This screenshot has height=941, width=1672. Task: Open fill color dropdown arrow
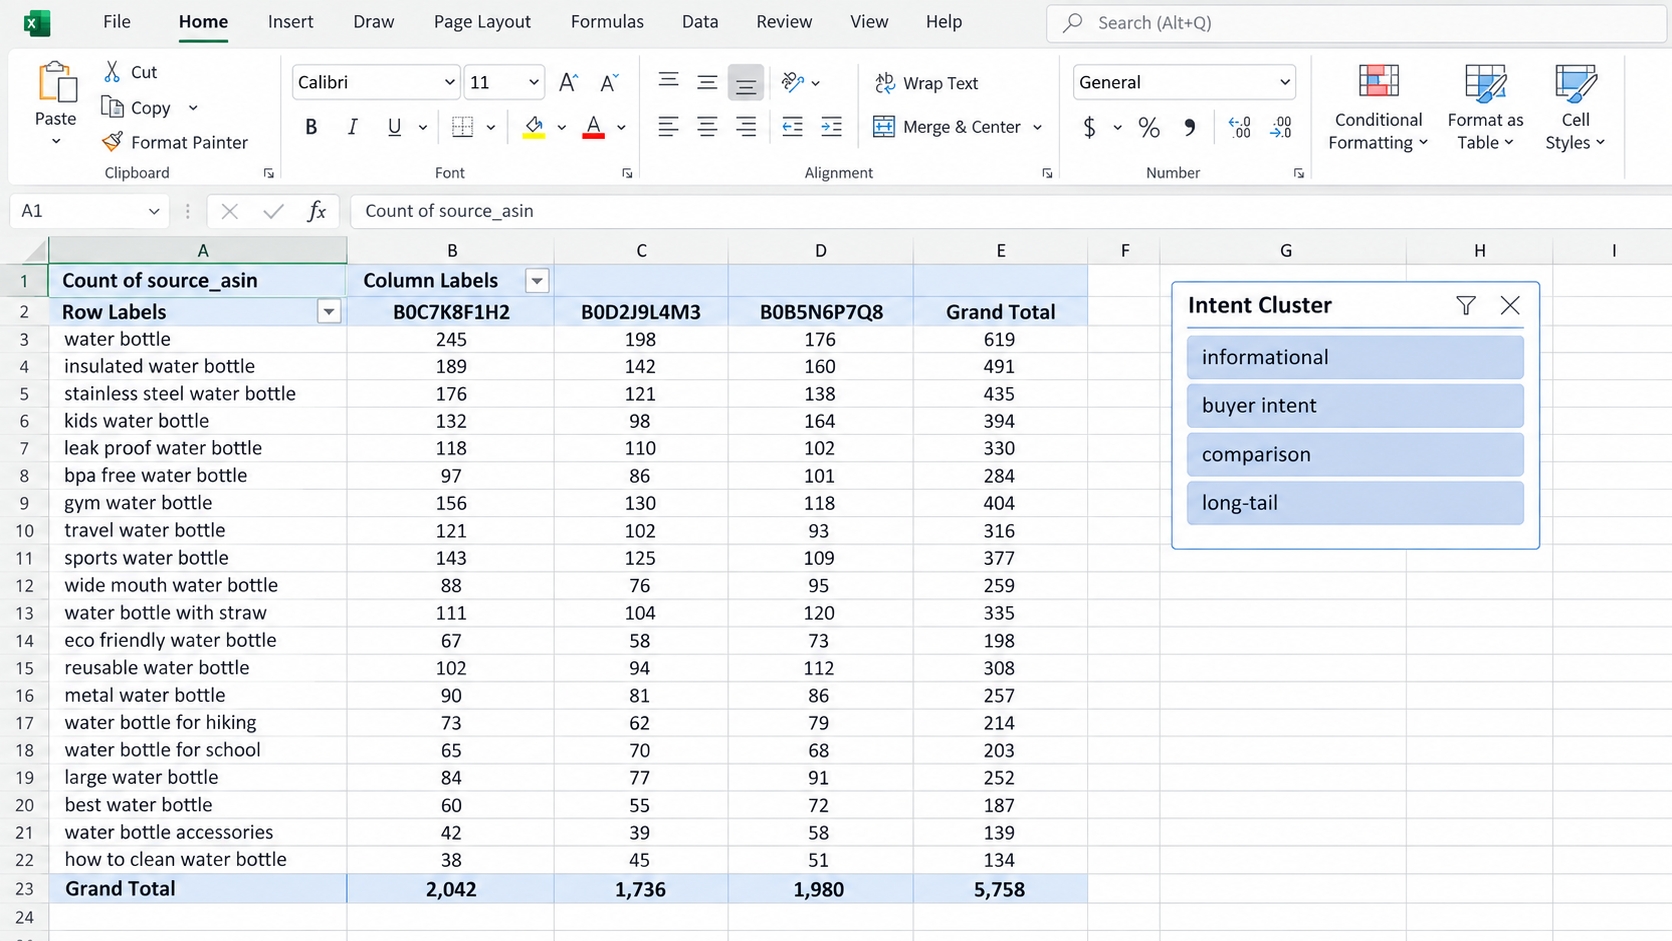pos(561,128)
